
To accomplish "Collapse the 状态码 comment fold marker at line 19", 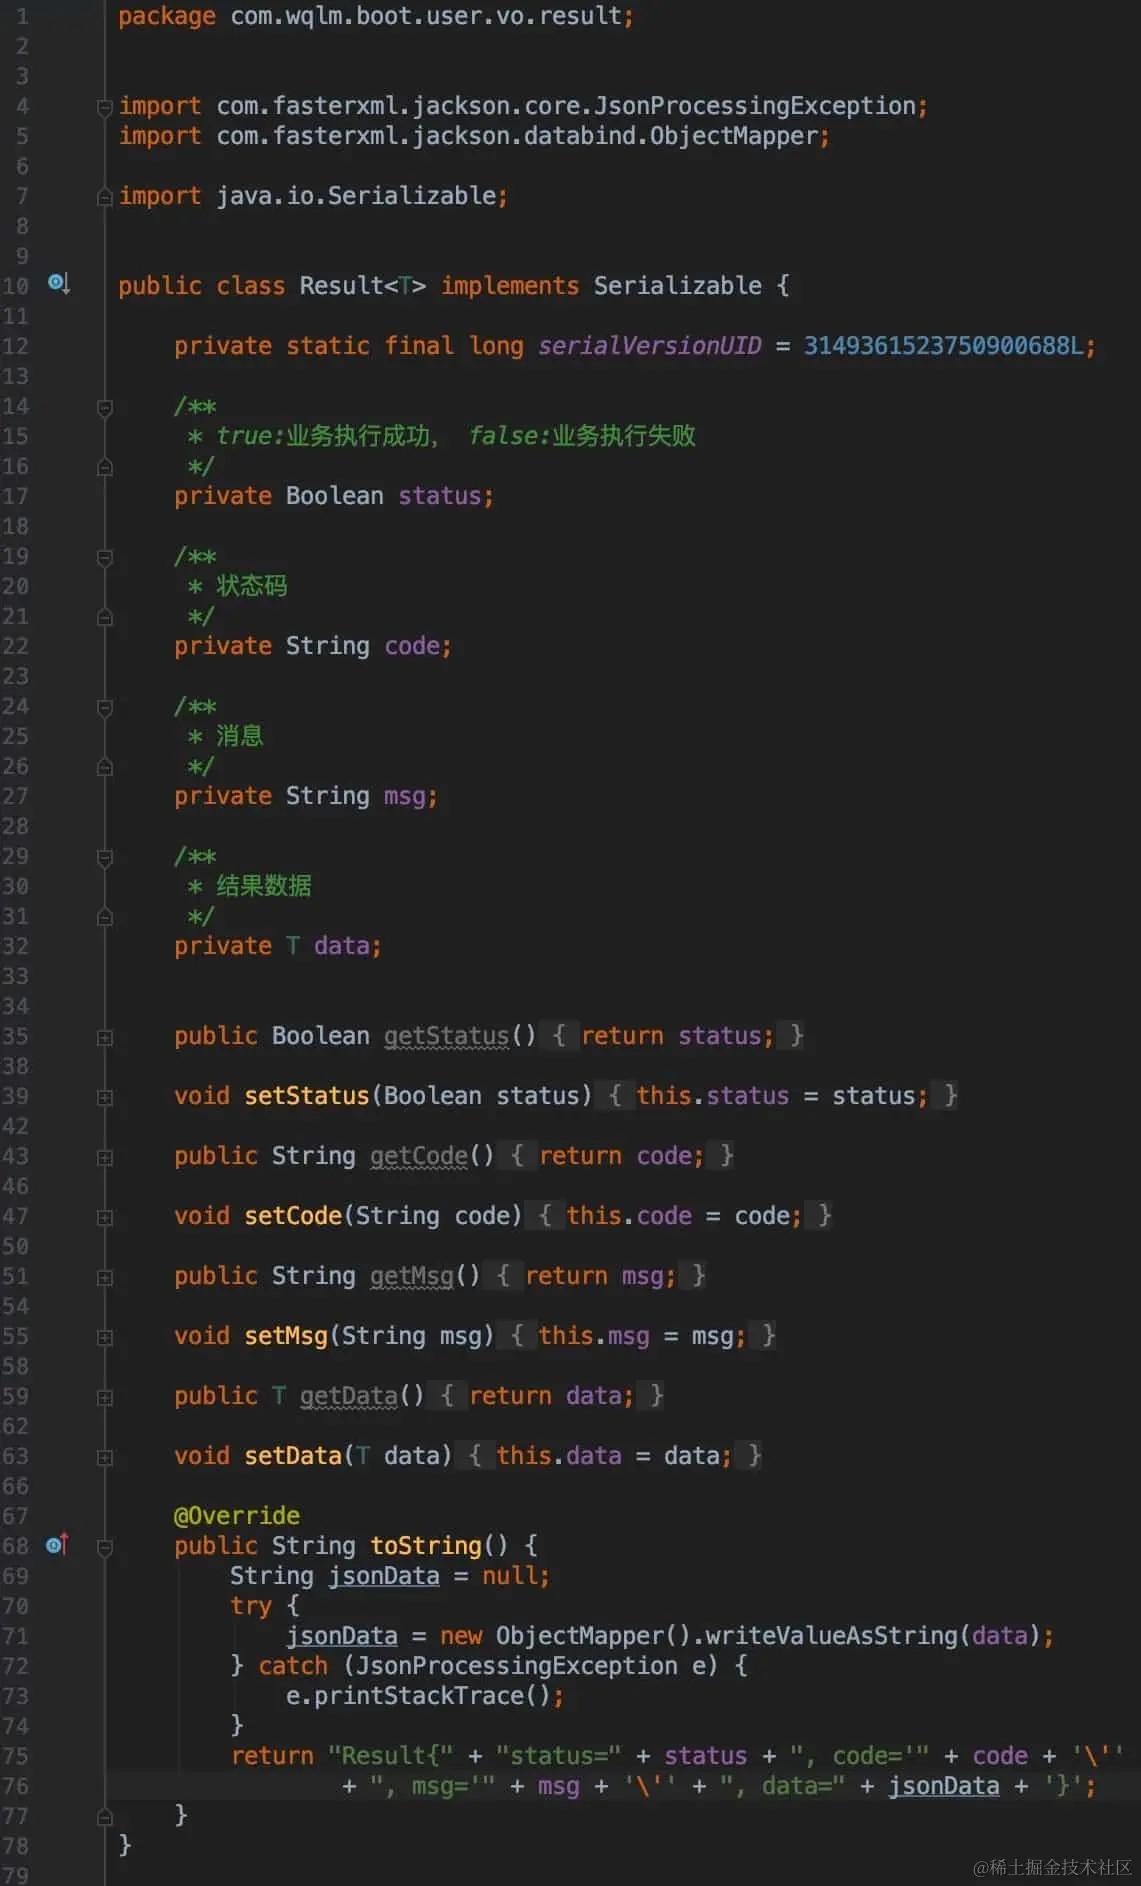I will [x=104, y=557].
